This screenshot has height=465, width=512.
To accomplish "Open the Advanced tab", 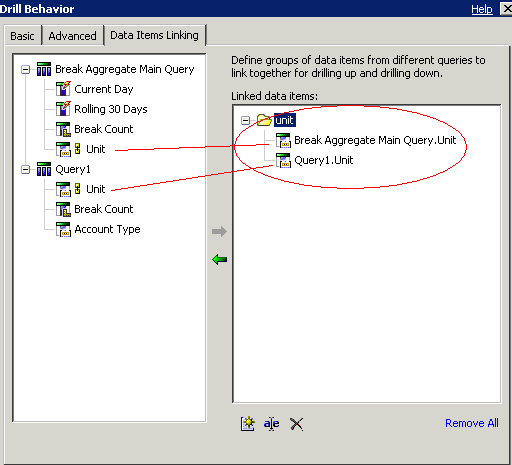I will click(72, 36).
